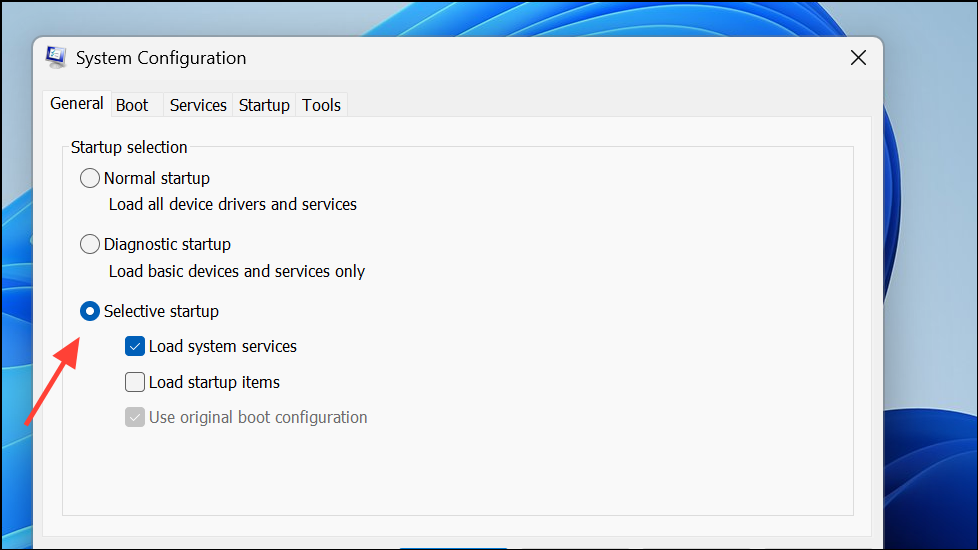Screen dimensions: 978x550
Task: Click the red arrow annotation
Action: pyautogui.click(x=53, y=380)
